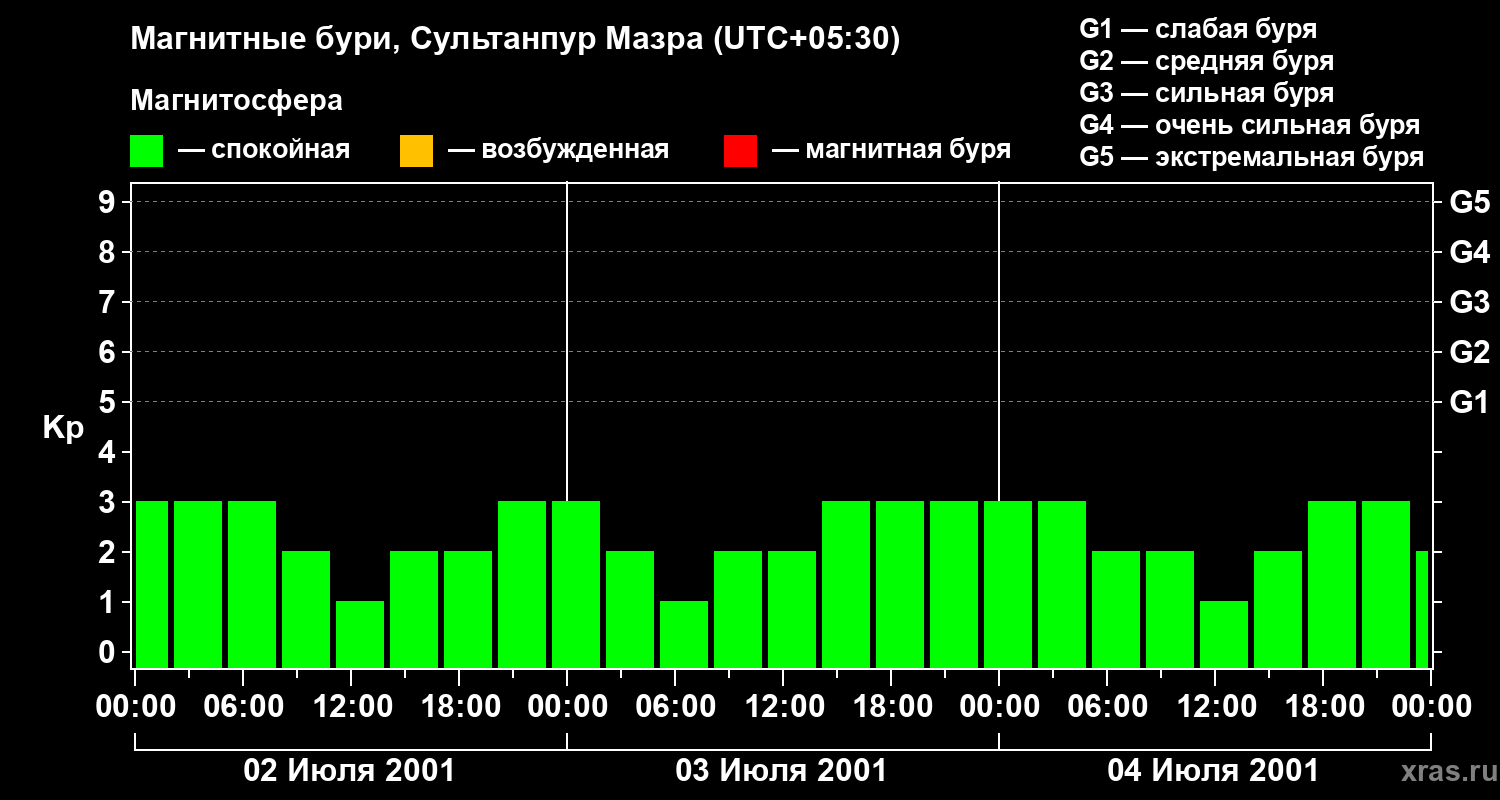Select the '— спокойная' legend label

tap(264, 151)
